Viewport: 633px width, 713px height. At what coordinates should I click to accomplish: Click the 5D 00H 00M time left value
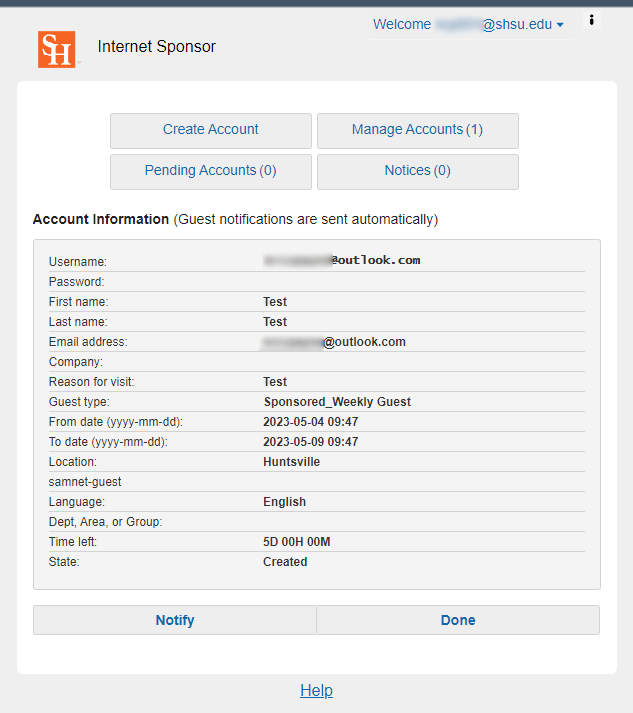296,542
